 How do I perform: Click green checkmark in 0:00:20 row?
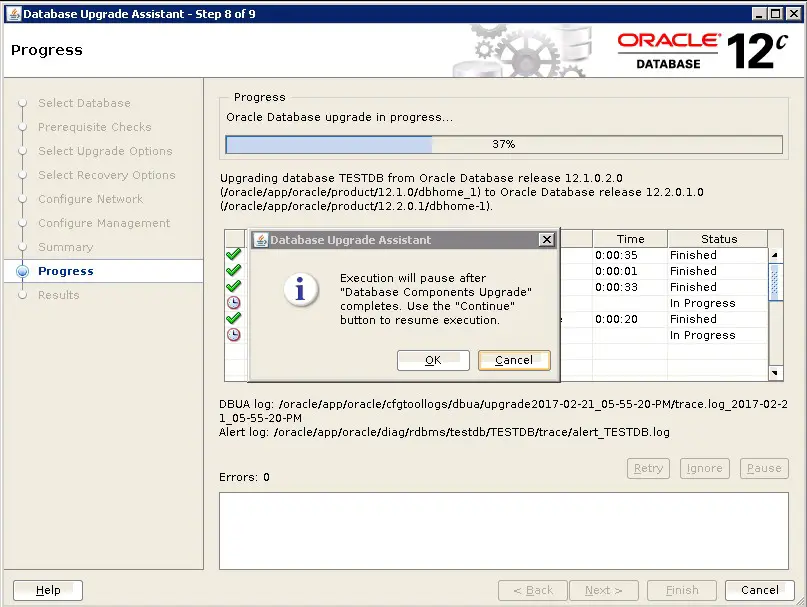(x=234, y=318)
